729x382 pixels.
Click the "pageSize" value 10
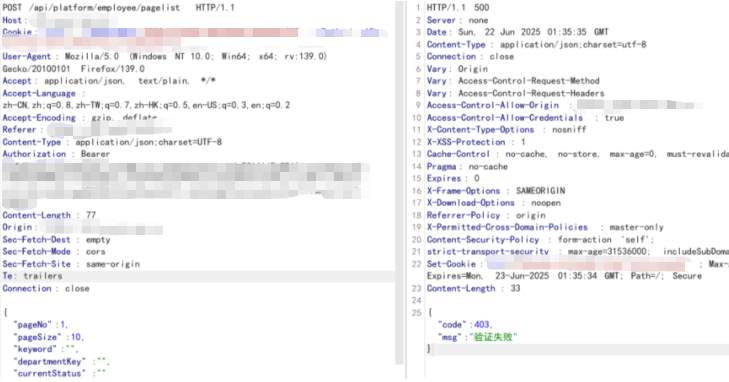[x=76, y=337]
